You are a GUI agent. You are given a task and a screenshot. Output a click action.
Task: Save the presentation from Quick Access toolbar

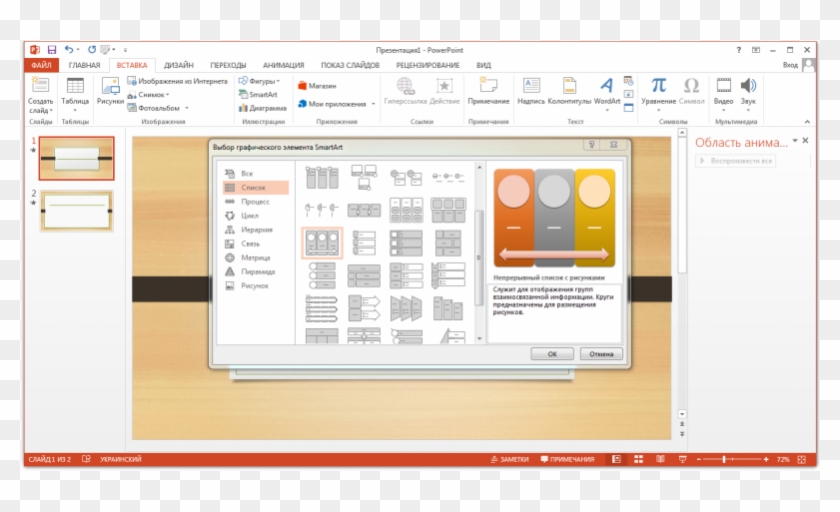point(52,50)
